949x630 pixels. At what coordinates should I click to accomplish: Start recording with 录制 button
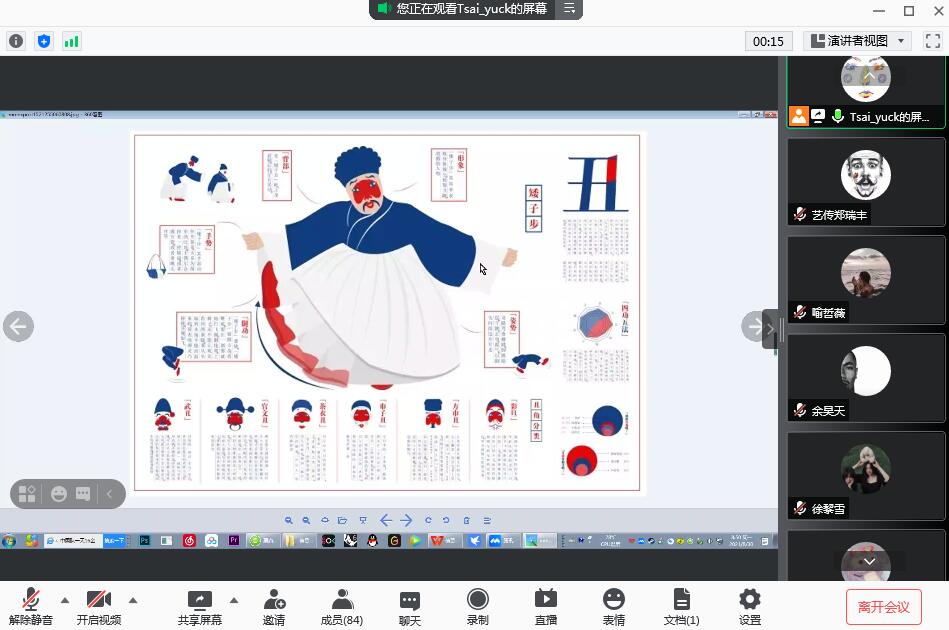pos(478,606)
